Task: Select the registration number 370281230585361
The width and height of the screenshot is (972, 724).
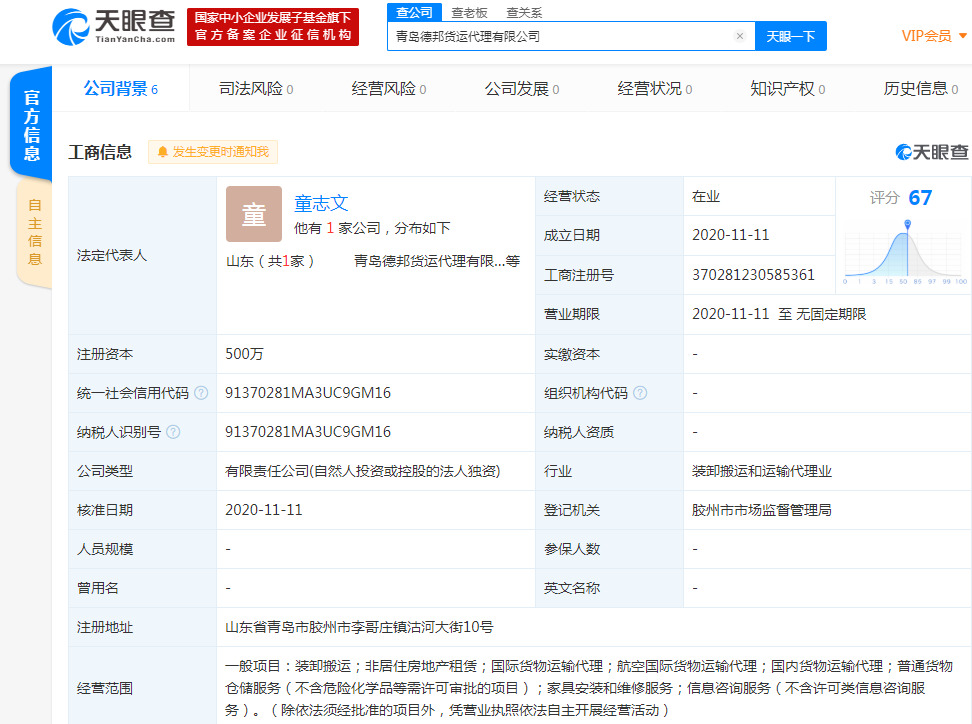Action: 753,275
